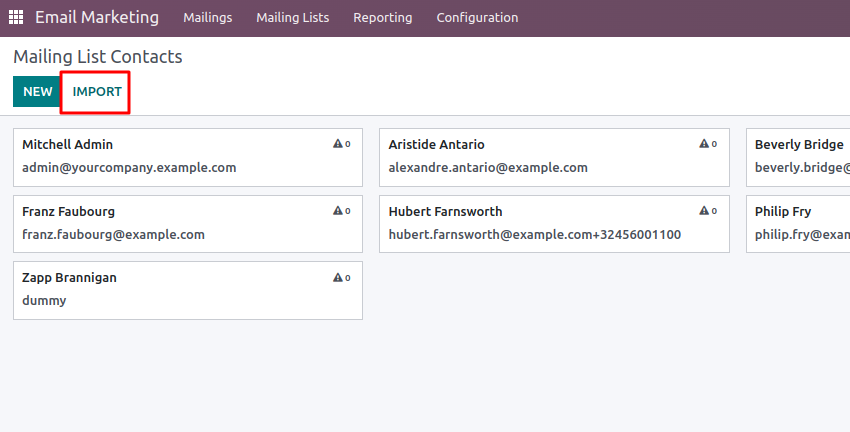Image resolution: width=850 pixels, height=432 pixels.
Task: Open the Hubert Farnsworth contact card
Action: pyautogui.click(x=554, y=224)
